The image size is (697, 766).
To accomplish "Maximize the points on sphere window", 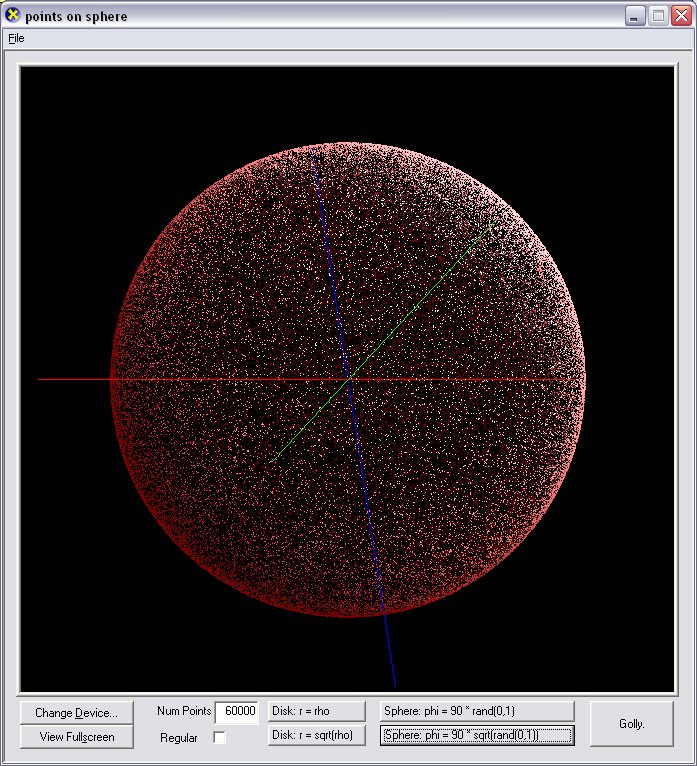I will 658,16.
